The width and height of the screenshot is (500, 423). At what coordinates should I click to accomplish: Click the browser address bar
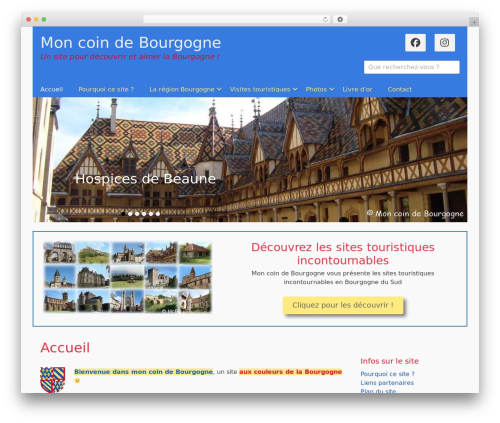tap(237, 19)
